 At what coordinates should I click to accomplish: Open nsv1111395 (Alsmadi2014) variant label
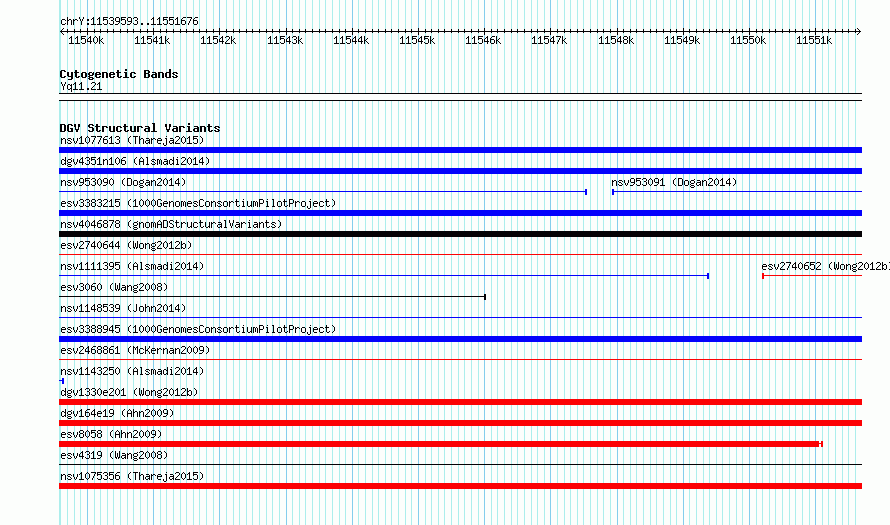point(132,266)
